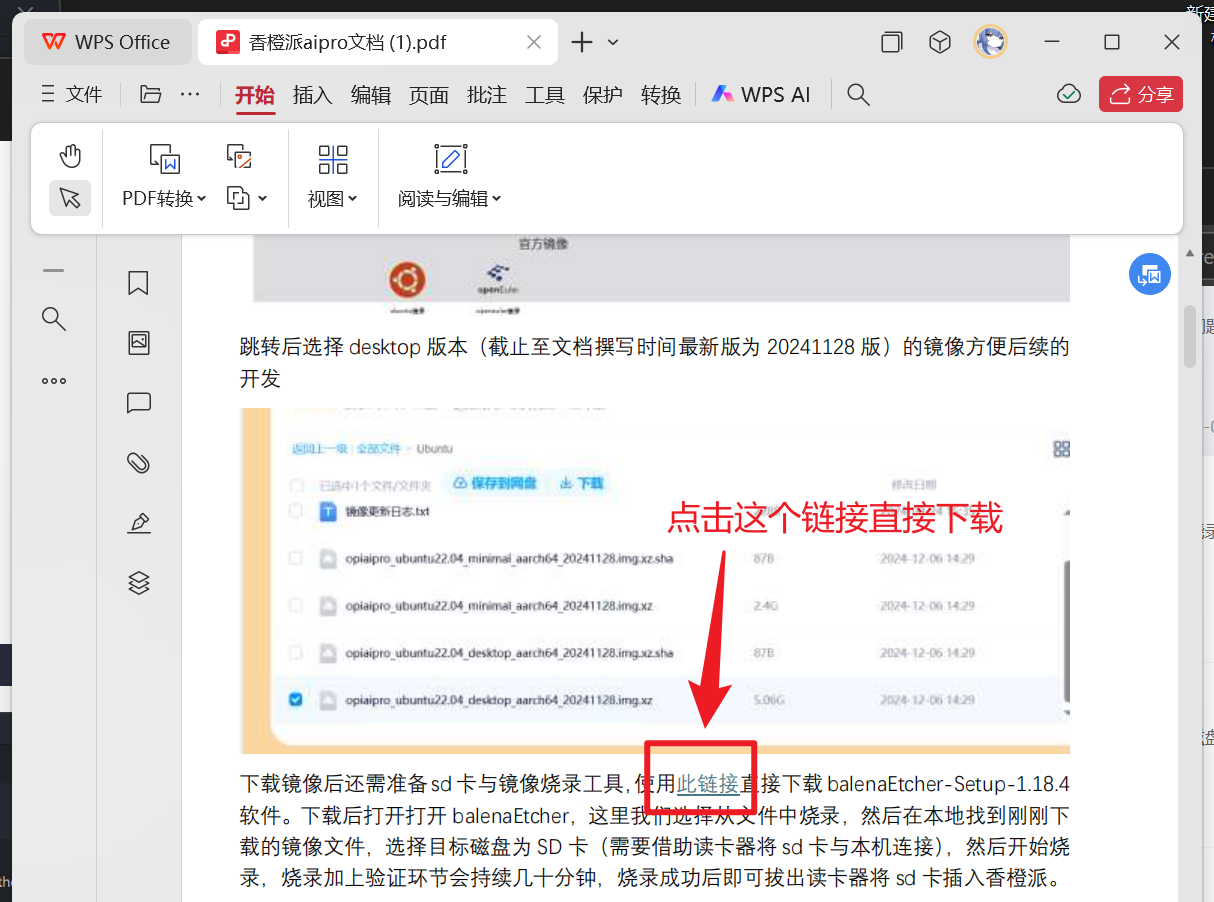The height and width of the screenshot is (902, 1214).
Task: Click the ribbon search magnifier icon
Action: (858, 95)
